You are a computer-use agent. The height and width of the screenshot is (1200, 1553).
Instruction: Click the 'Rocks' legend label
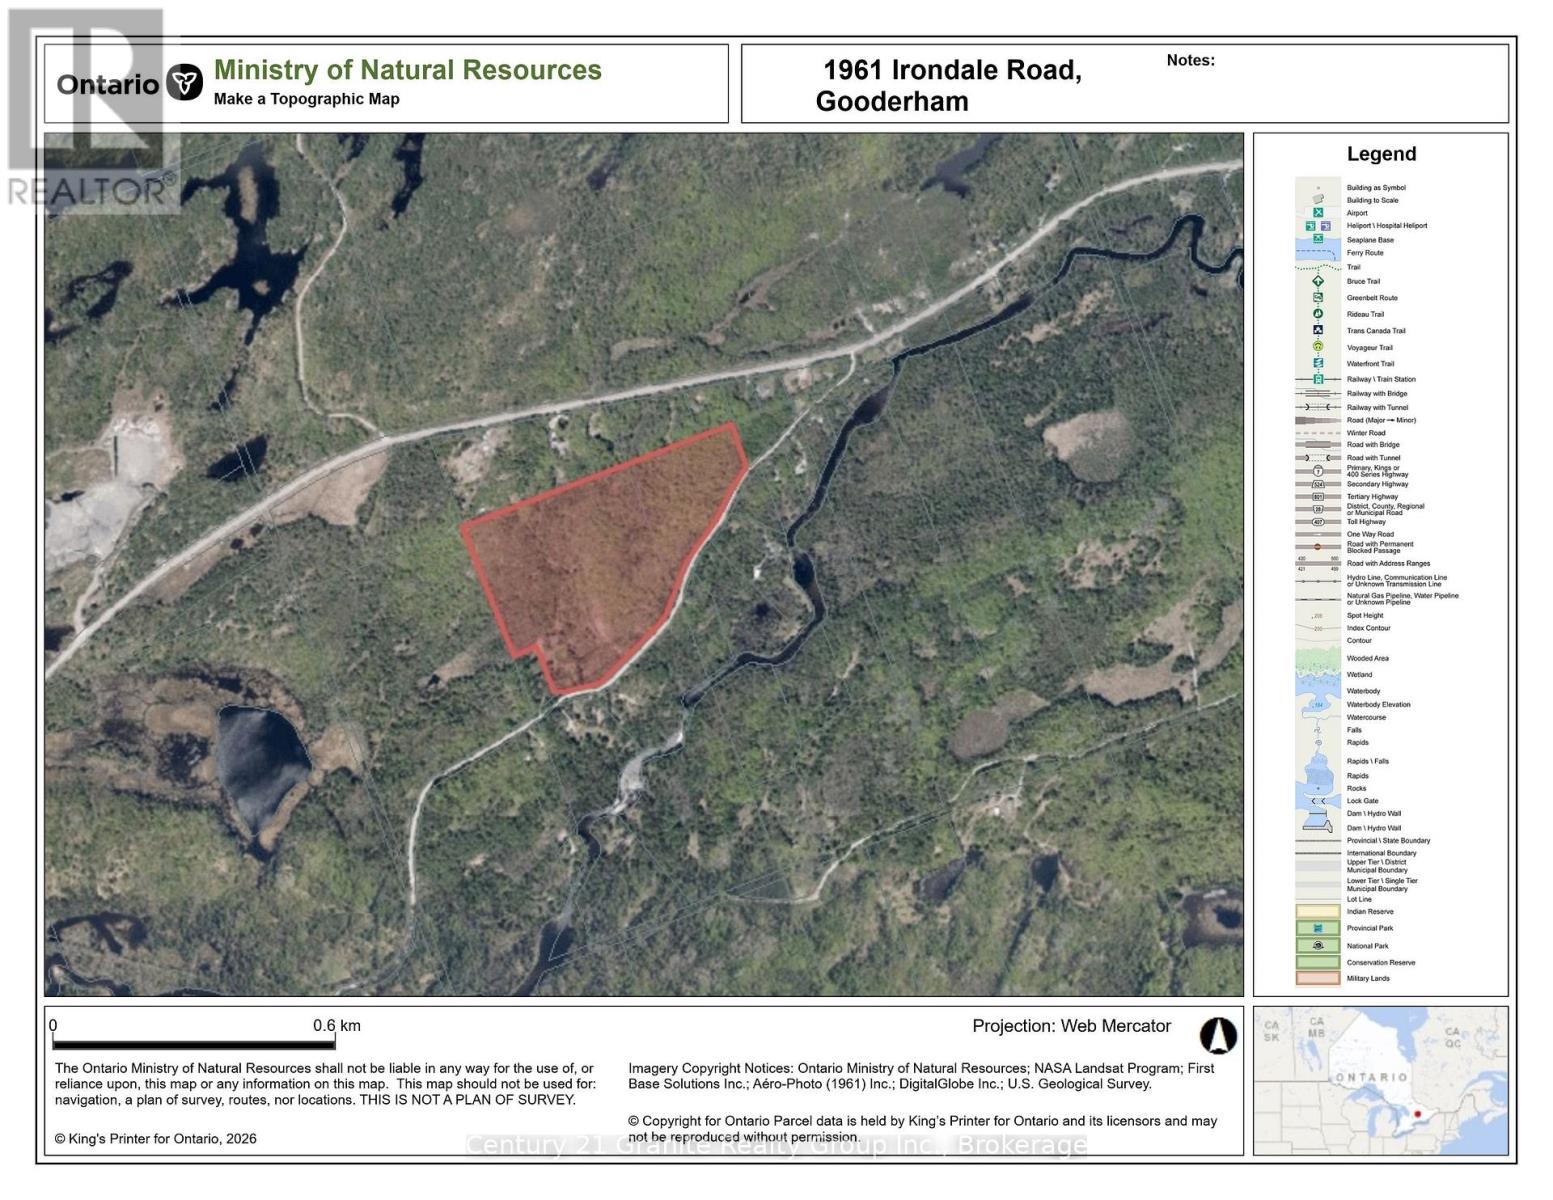(1357, 788)
